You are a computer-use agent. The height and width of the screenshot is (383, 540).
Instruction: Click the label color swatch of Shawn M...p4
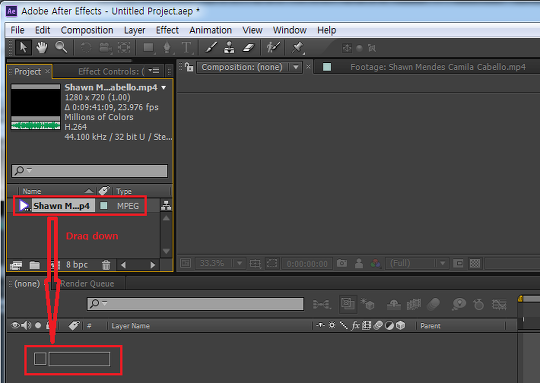pos(103,206)
